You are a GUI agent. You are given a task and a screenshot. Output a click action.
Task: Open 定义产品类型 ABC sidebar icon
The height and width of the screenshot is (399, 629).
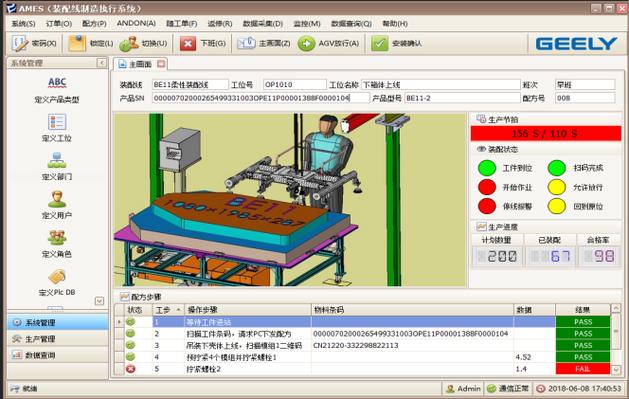click(57, 83)
